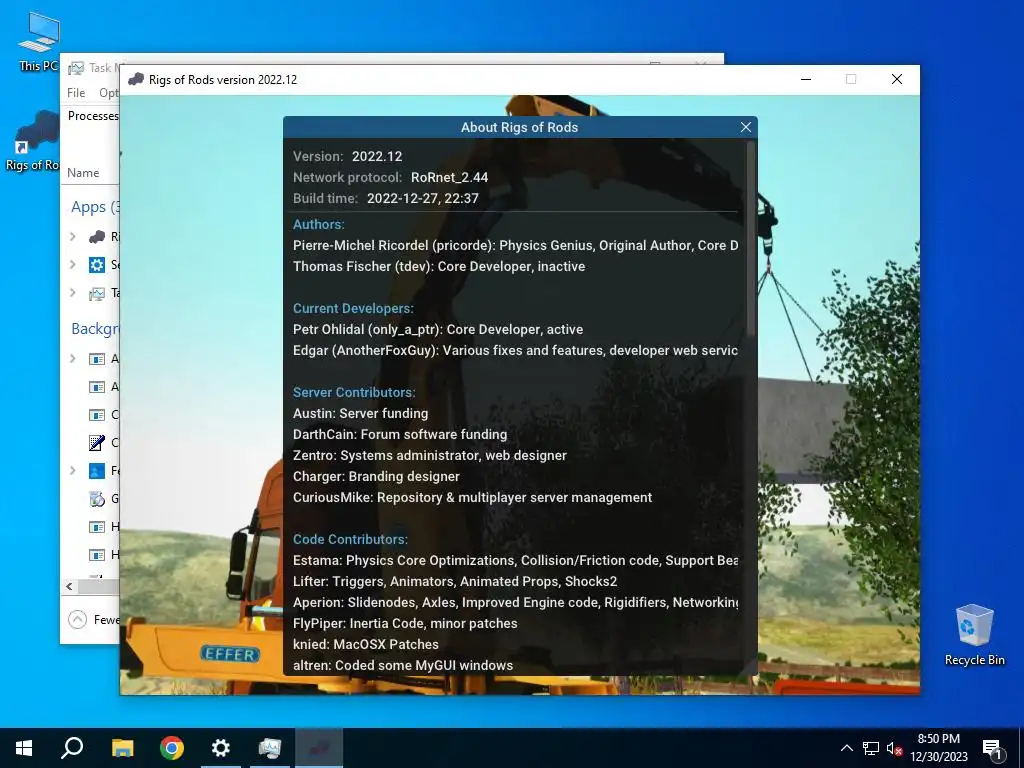Image resolution: width=1024 pixels, height=768 pixels.
Task: Open Task Manager File menu
Action: pos(76,93)
